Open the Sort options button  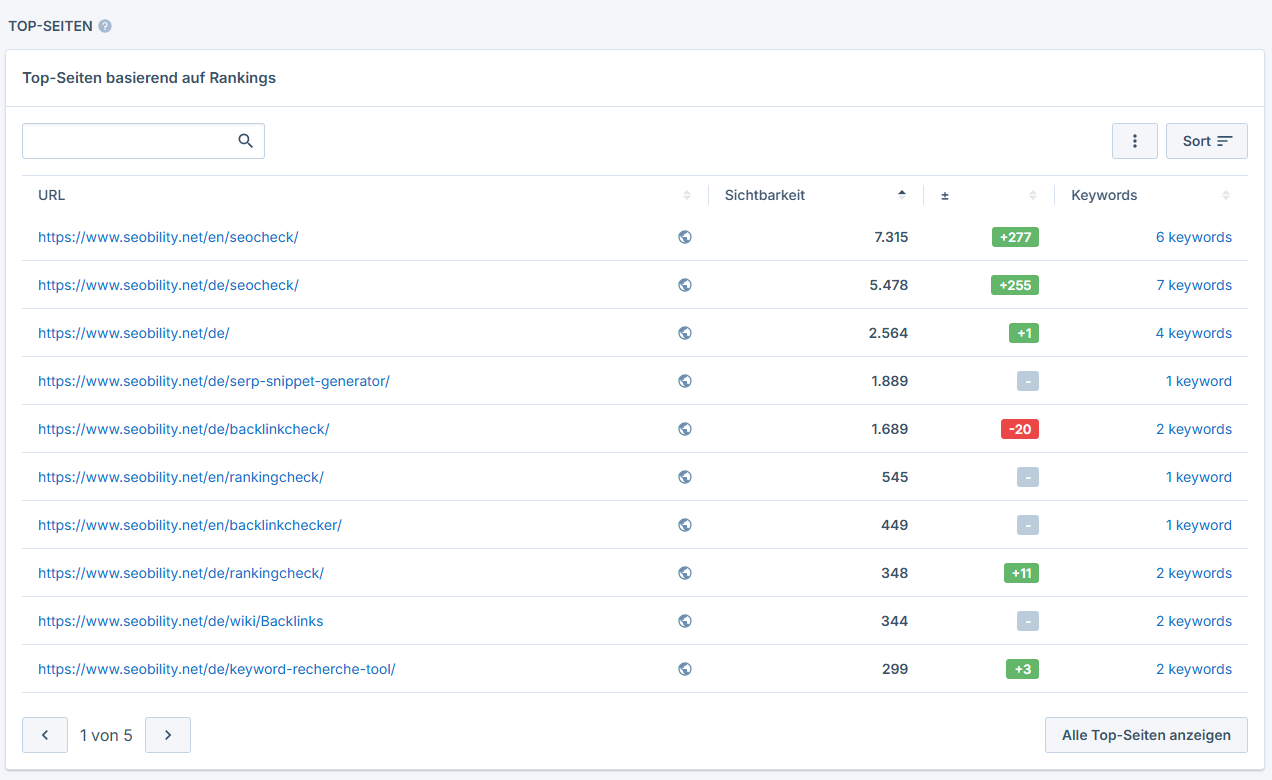coord(1207,141)
